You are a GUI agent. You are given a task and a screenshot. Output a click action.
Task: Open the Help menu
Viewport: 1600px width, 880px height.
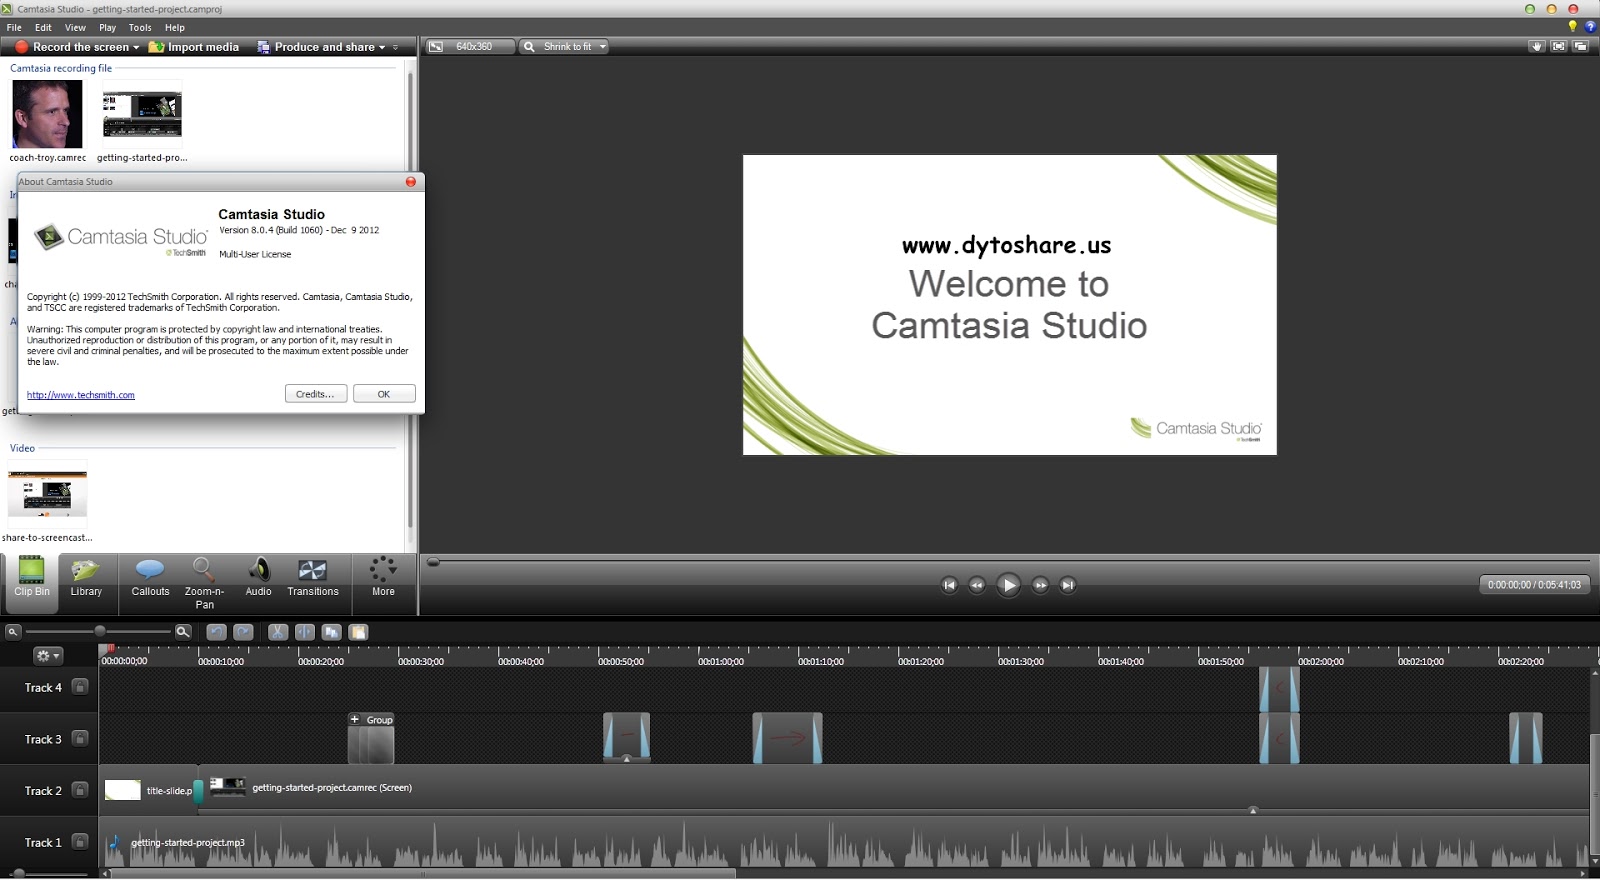175,28
